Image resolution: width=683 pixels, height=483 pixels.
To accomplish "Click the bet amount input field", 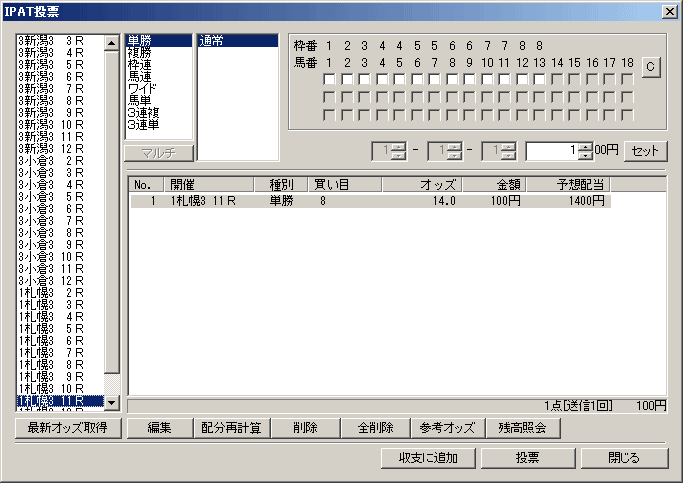I will [x=550, y=151].
